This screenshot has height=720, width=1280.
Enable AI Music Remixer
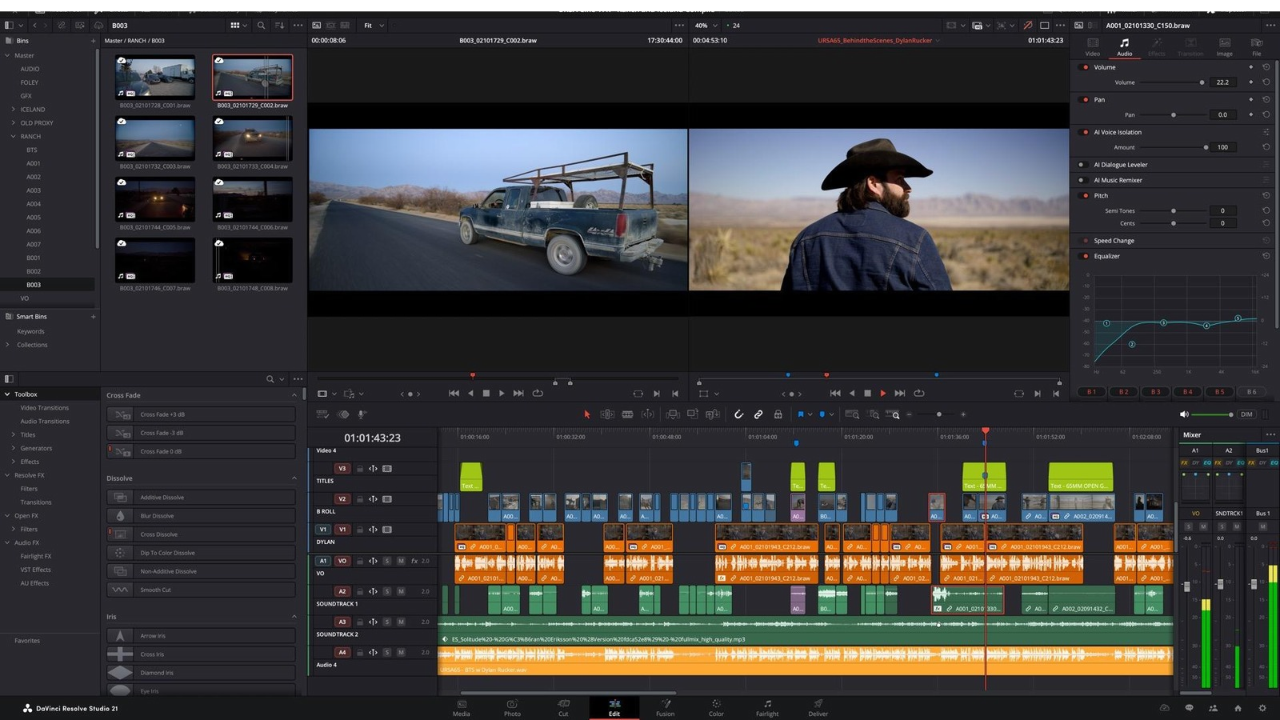pyautogui.click(x=1081, y=180)
